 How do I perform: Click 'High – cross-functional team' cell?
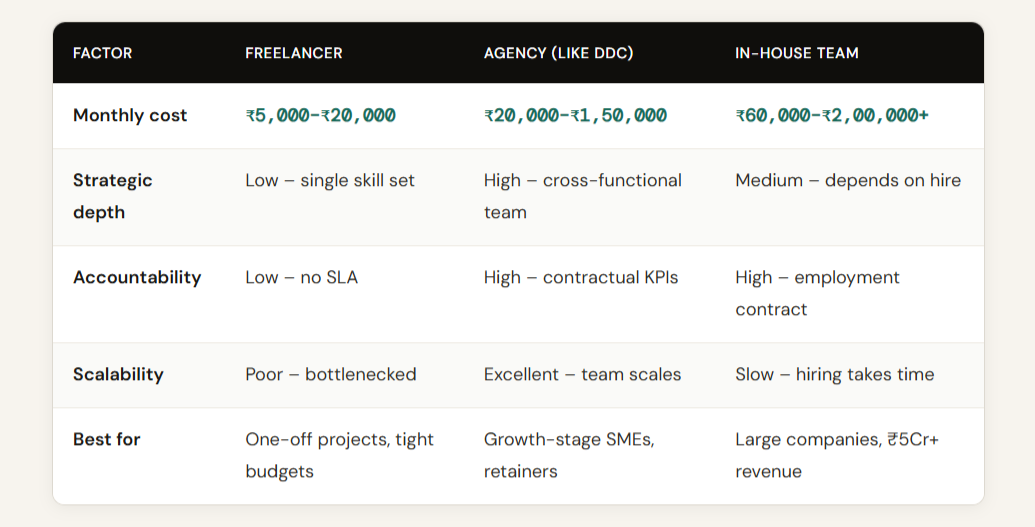(x=582, y=196)
